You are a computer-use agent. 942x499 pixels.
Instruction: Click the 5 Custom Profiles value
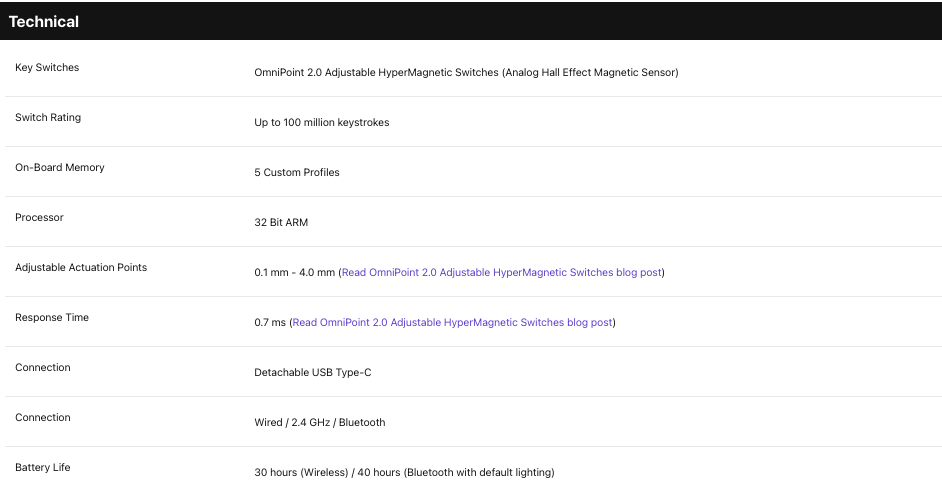[297, 172]
